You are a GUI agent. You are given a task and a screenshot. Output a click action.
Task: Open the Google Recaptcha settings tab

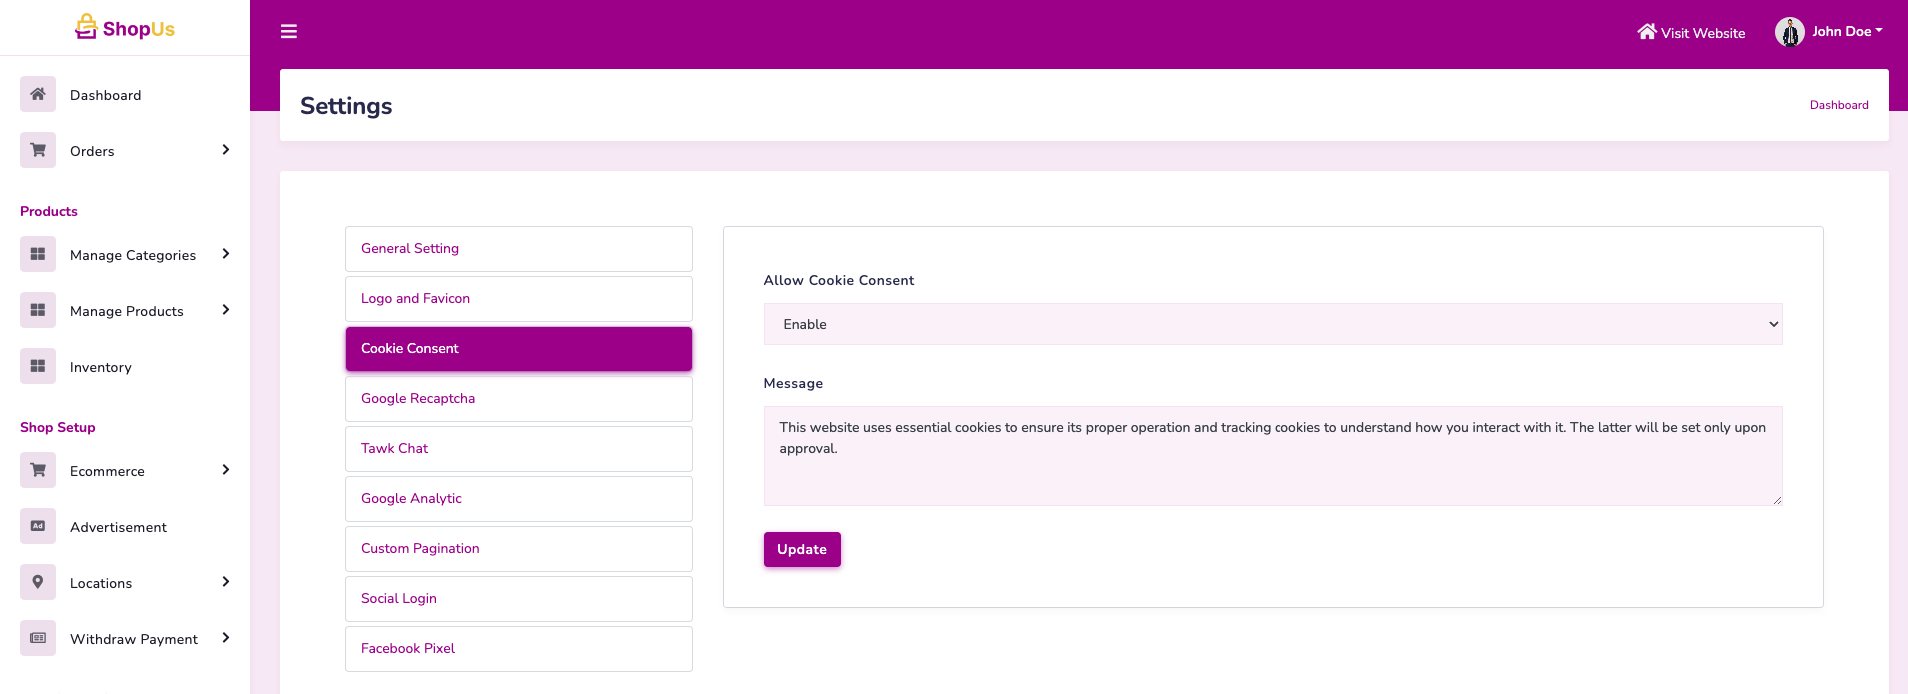tap(518, 399)
